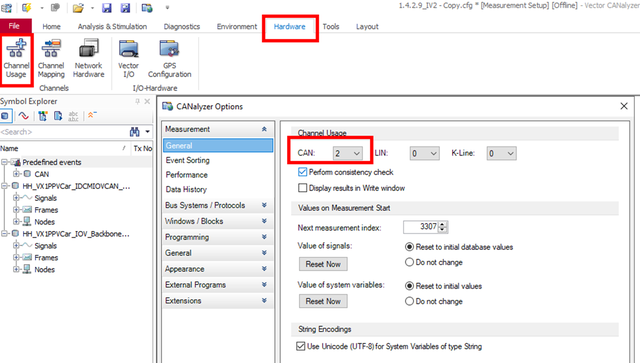
Task: Toggle Use Unicode (UTF-8) for System Variables
Action: tap(301, 346)
